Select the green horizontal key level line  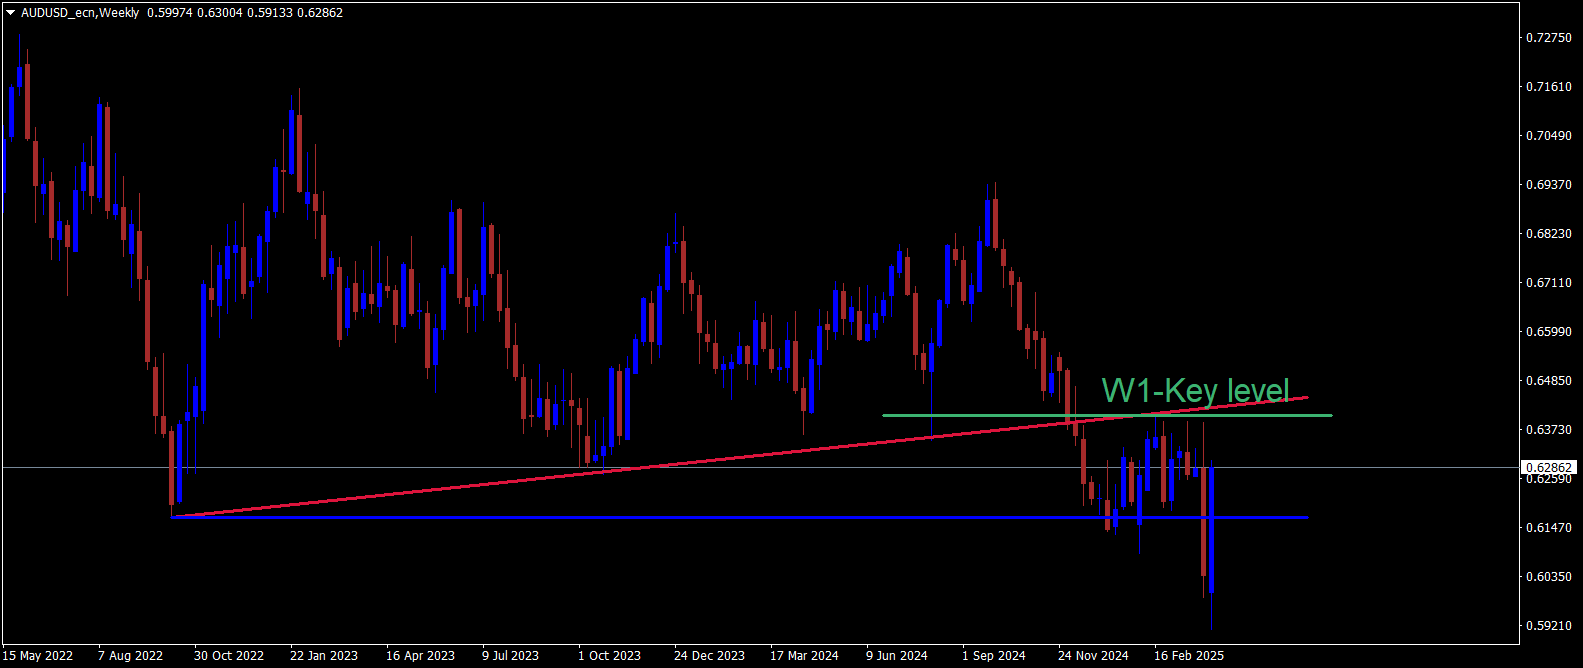(1106, 415)
